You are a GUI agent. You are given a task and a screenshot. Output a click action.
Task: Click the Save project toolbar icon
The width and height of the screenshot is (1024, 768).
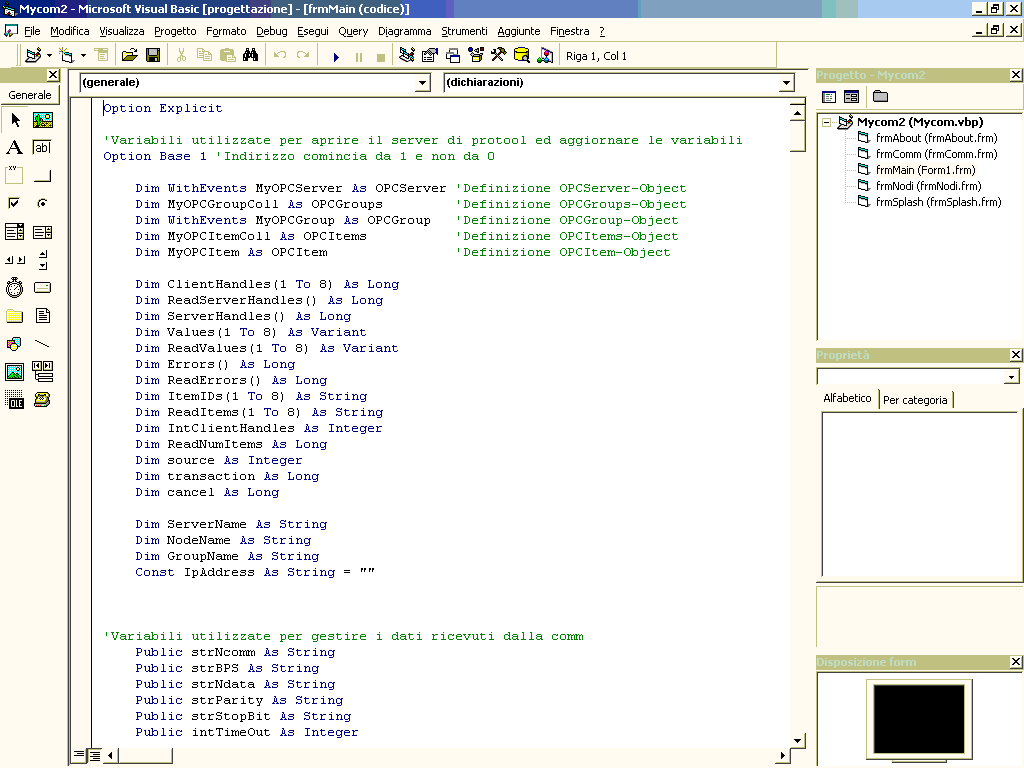153,56
